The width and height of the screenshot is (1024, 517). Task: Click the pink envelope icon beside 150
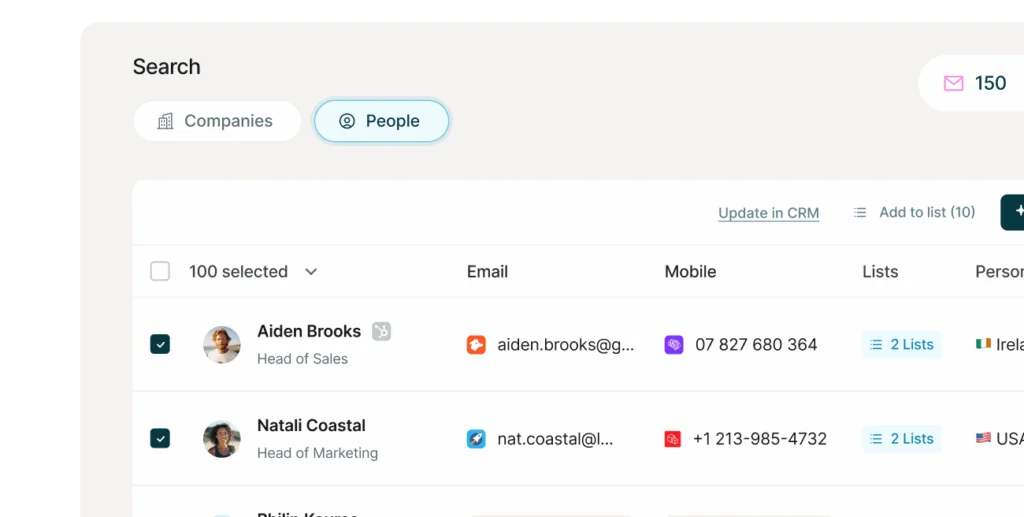pyautogui.click(x=954, y=83)
